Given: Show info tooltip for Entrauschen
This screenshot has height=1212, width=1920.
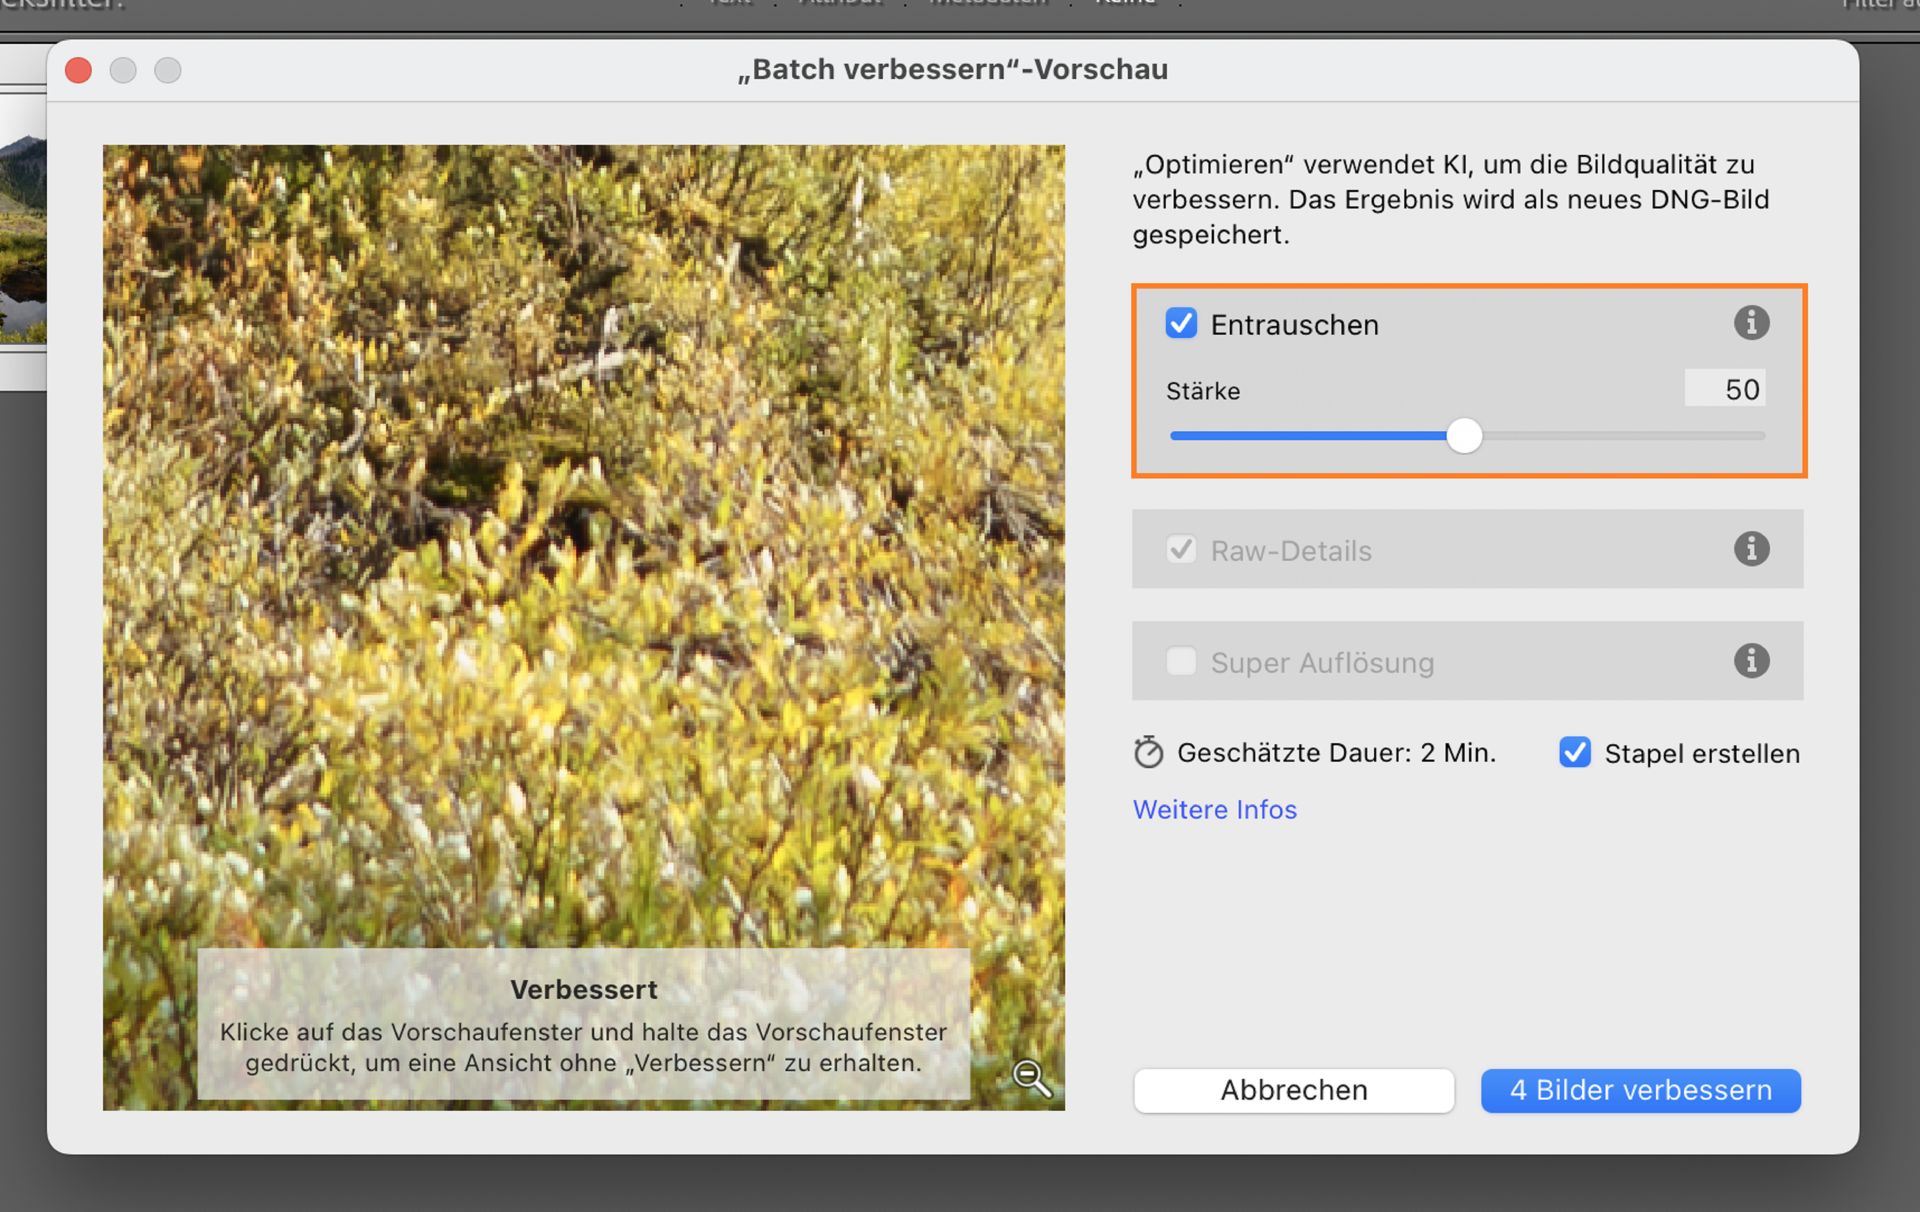Looking at the screenshot, I should click(x=1751, y=322).
